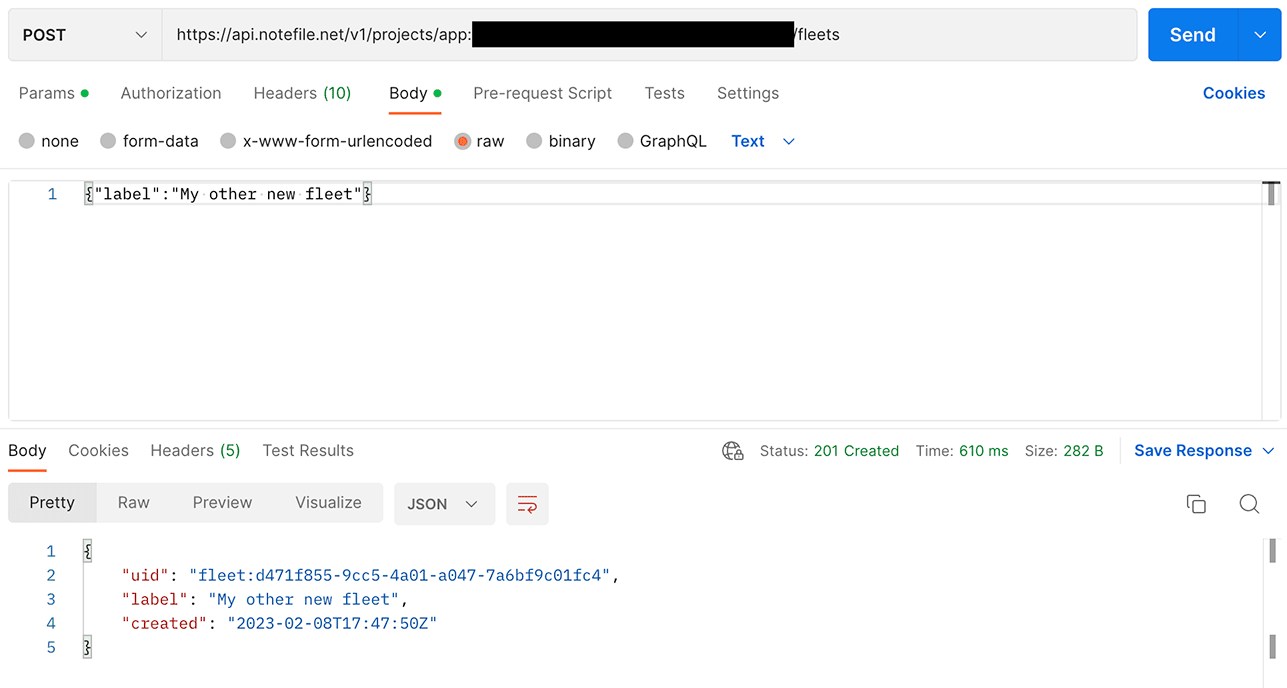Open the Params tab

(53, 93)
